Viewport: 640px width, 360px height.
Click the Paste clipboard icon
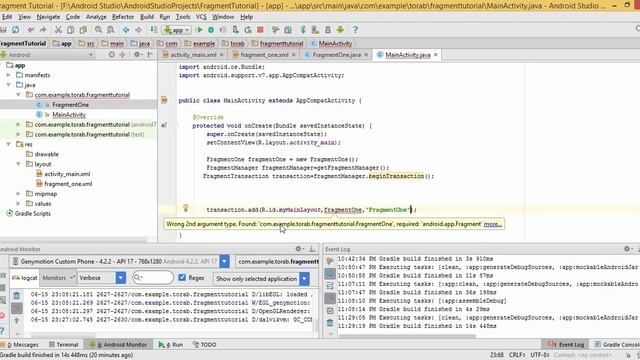click(x=83, y=30)
